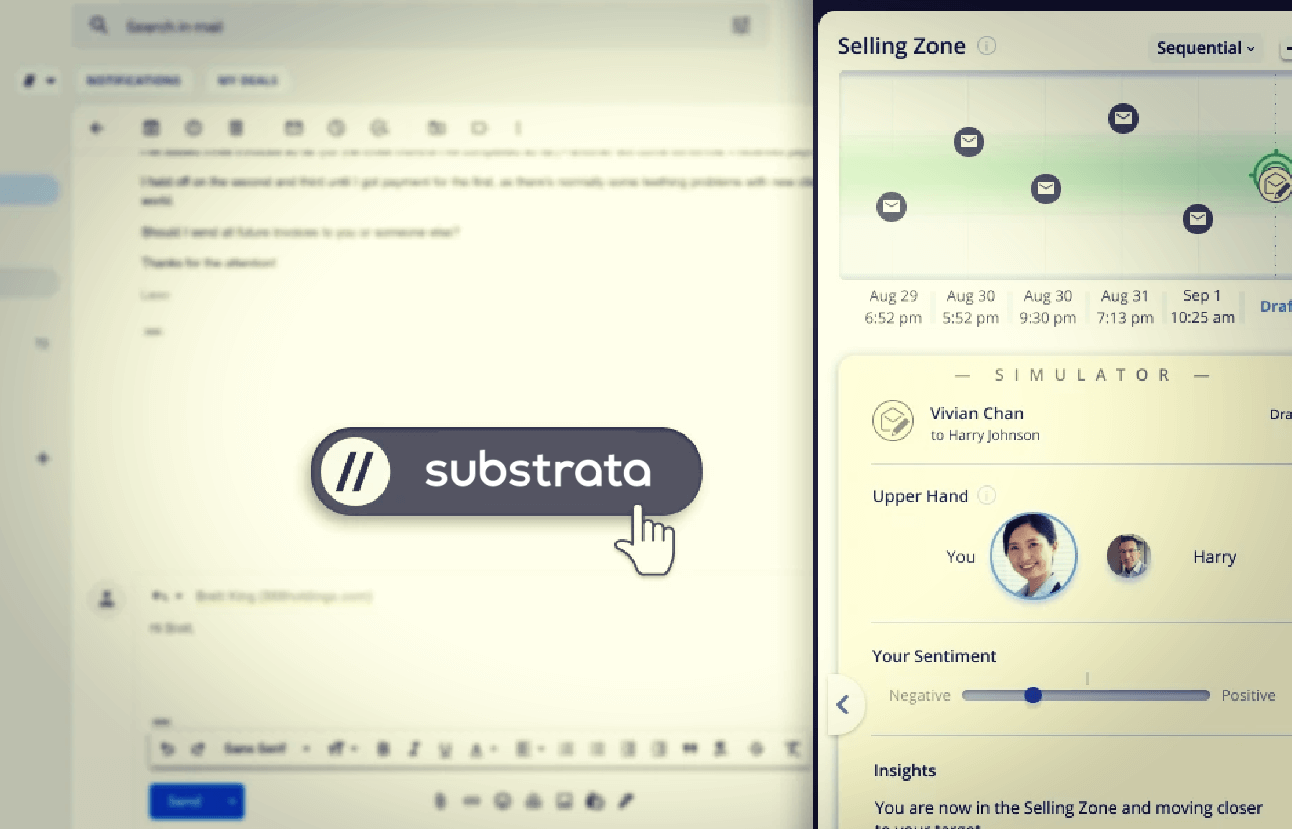The image size is (1292, 829).
Task: Mark the open email as unread
Action: coord(293,128)
